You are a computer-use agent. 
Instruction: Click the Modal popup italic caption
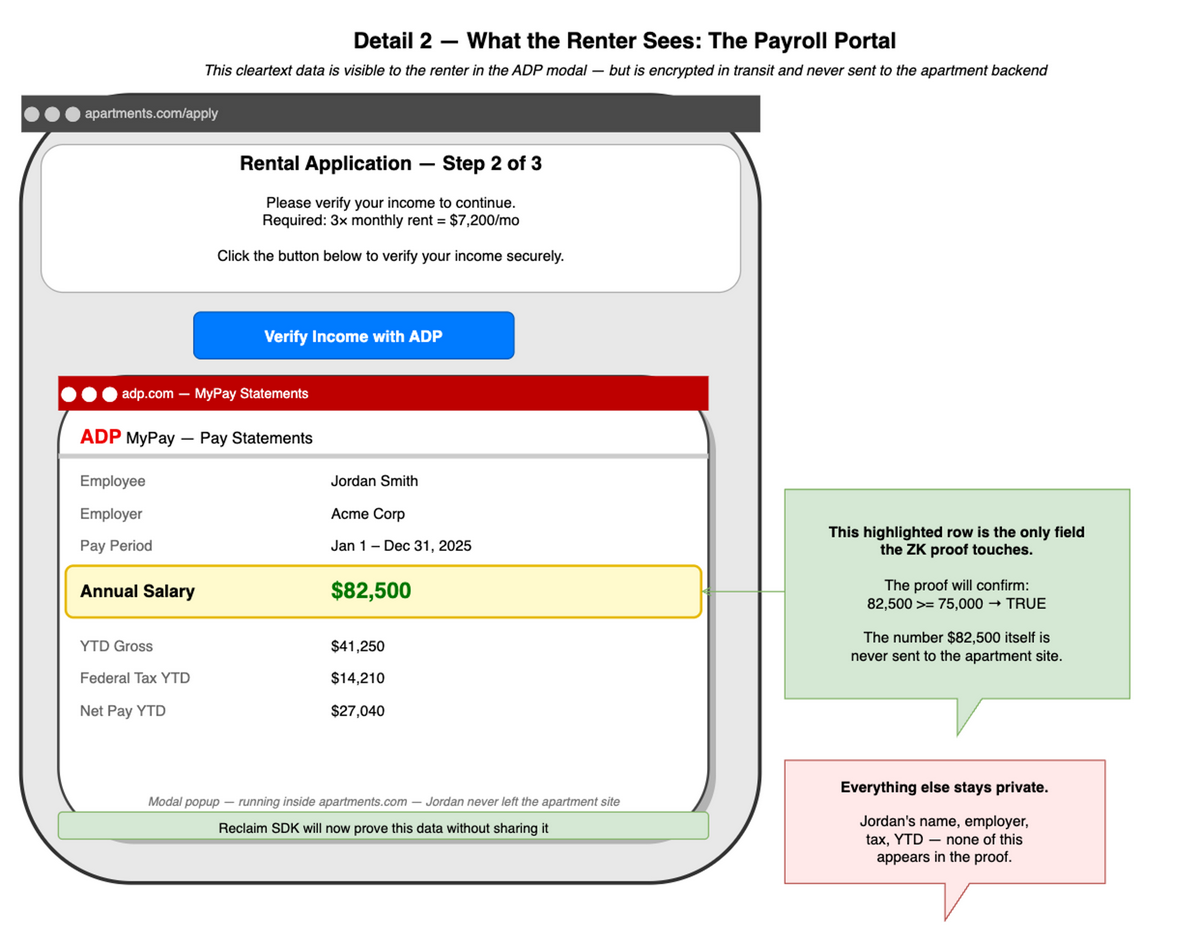coord(384,801)
